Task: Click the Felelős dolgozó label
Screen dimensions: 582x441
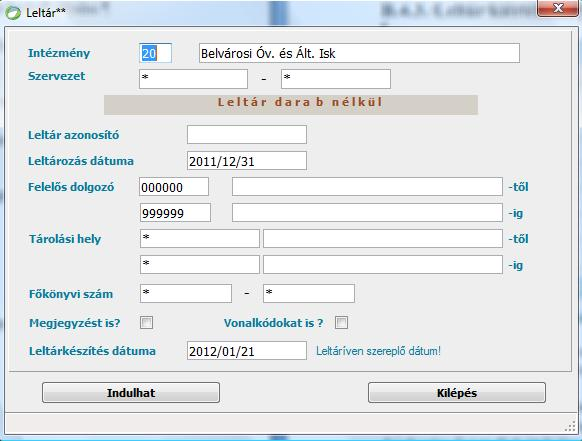Action: [71, 187]
